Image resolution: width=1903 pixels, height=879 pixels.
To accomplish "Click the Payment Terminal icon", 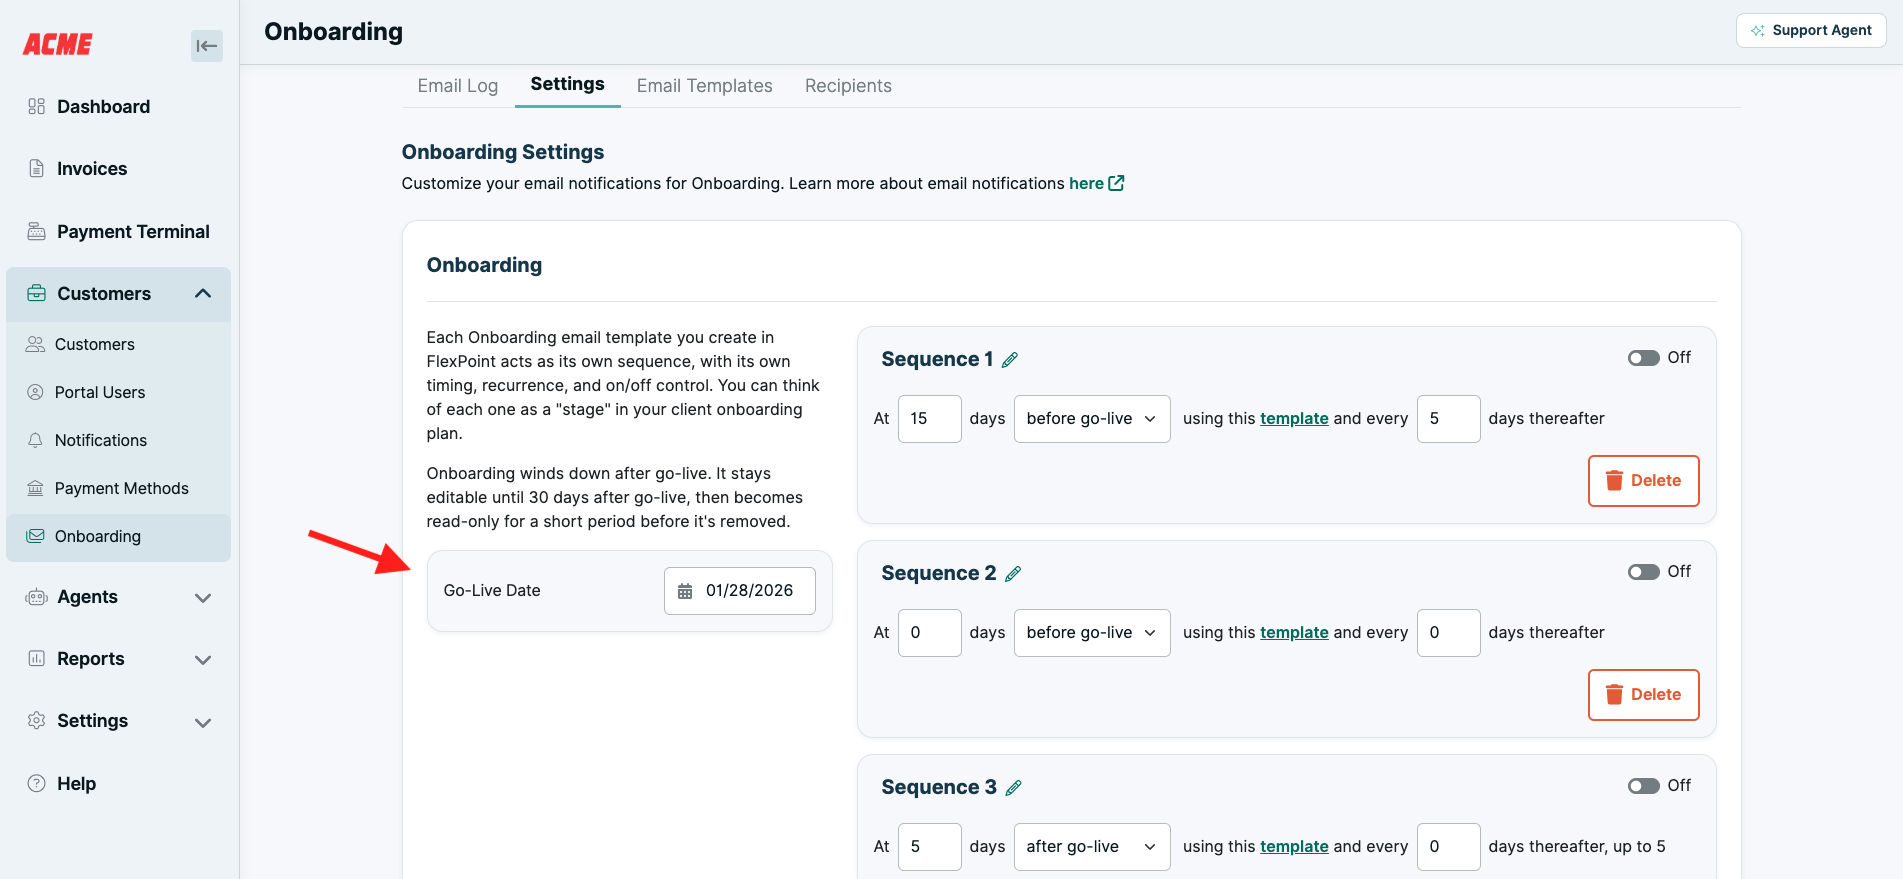I will [37, 232].
